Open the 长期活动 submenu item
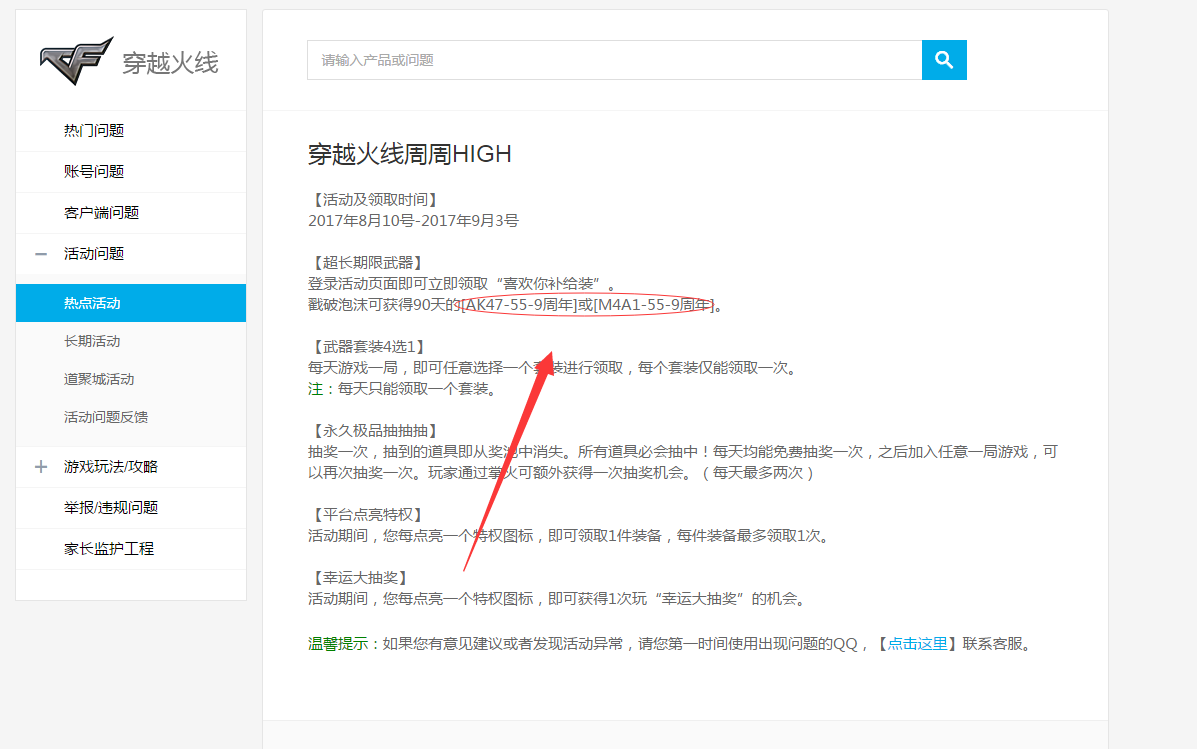This screenshot has width=1197, height=749. coord(92,341)
